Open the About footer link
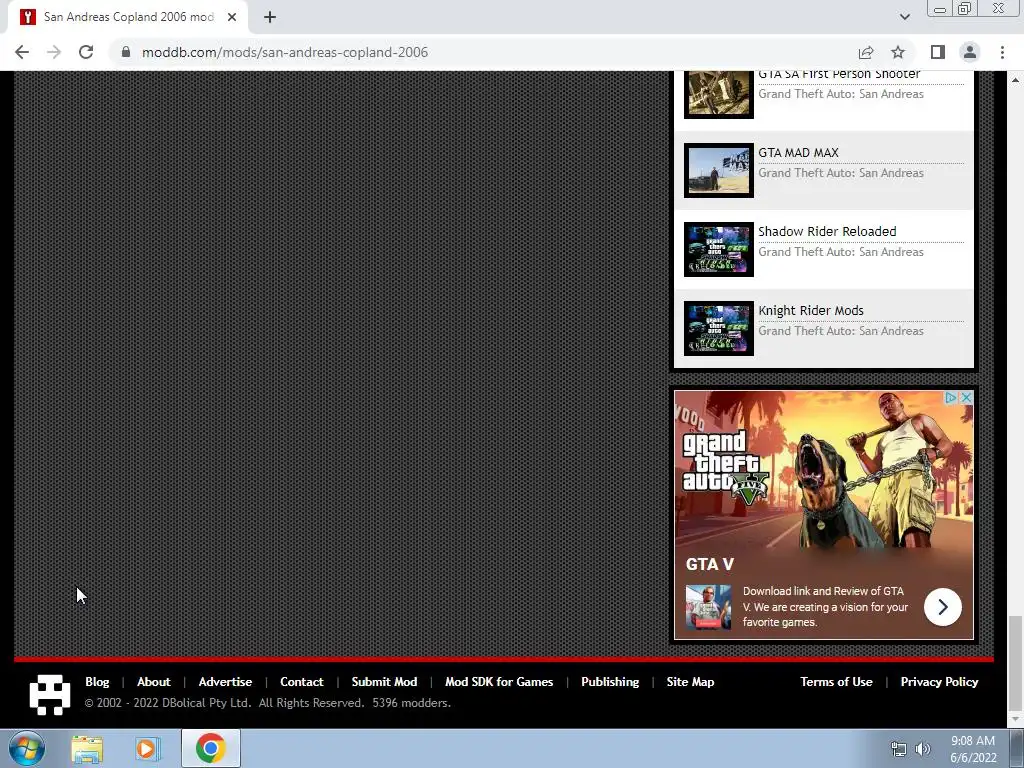 coord(153,682)
